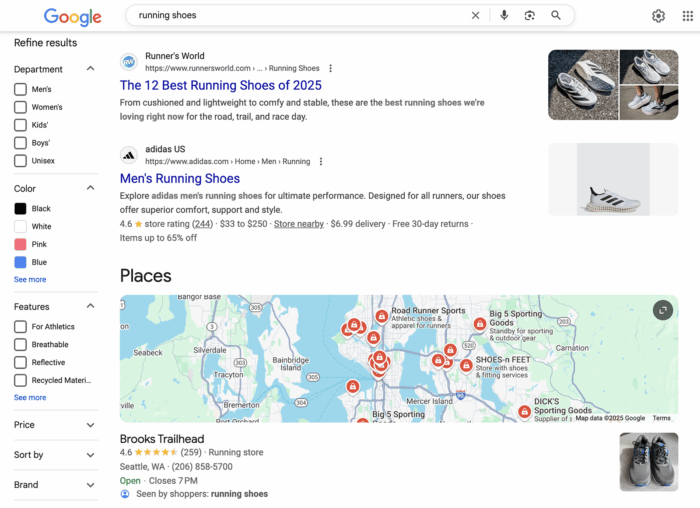The width and height of the screenshot is (700, 508).
Task: Click the magnifying glass search button
Action: tap(556, 16)
